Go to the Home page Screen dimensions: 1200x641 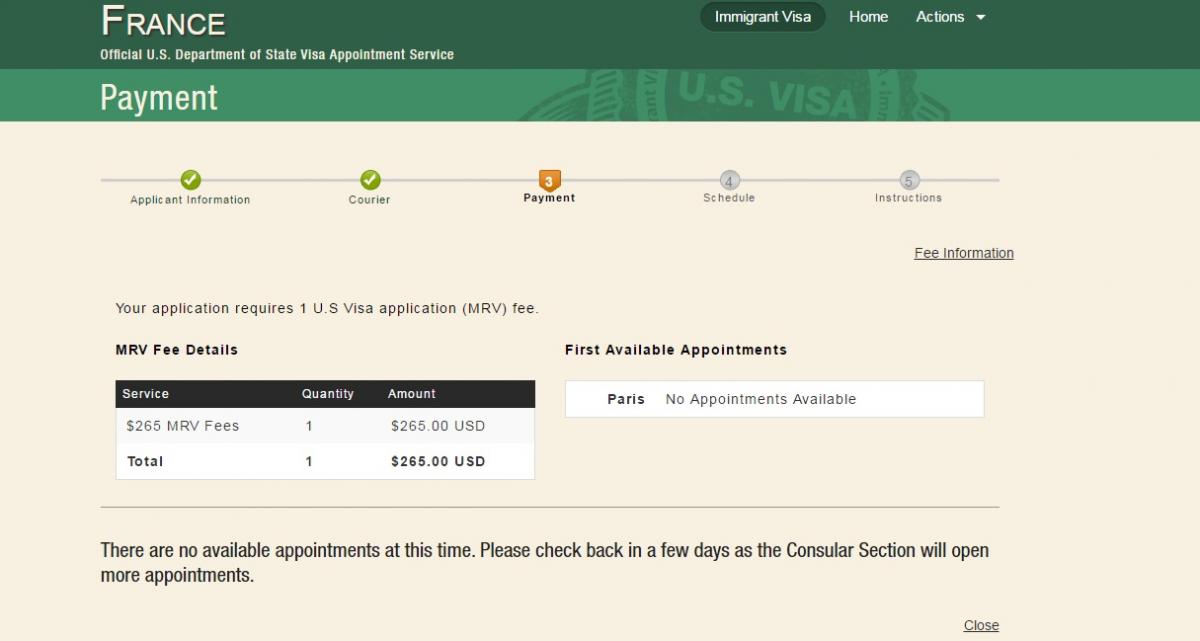(x=868, y=17)
